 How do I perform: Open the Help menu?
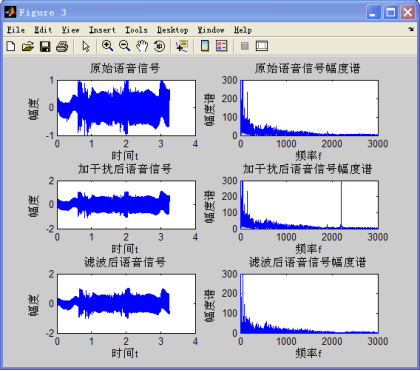(x=243, y=30)
